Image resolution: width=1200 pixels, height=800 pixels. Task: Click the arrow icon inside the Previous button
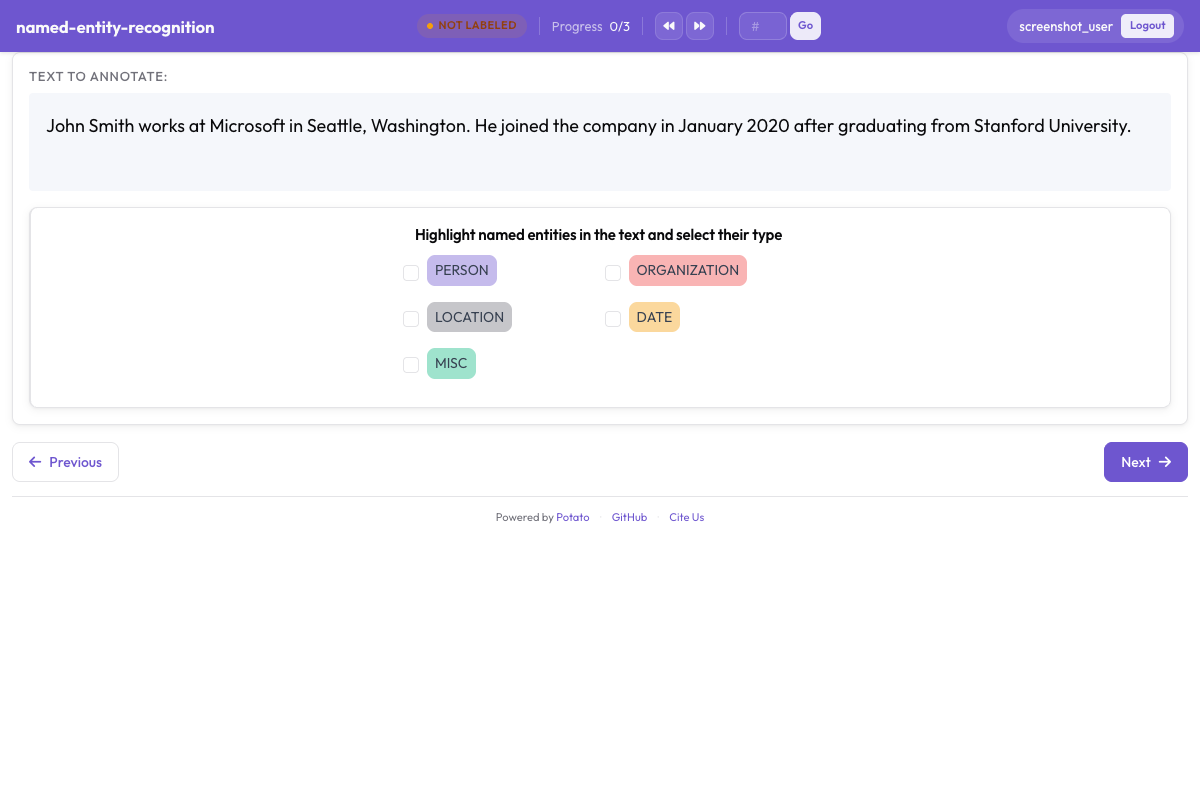(x=36, y=462)
